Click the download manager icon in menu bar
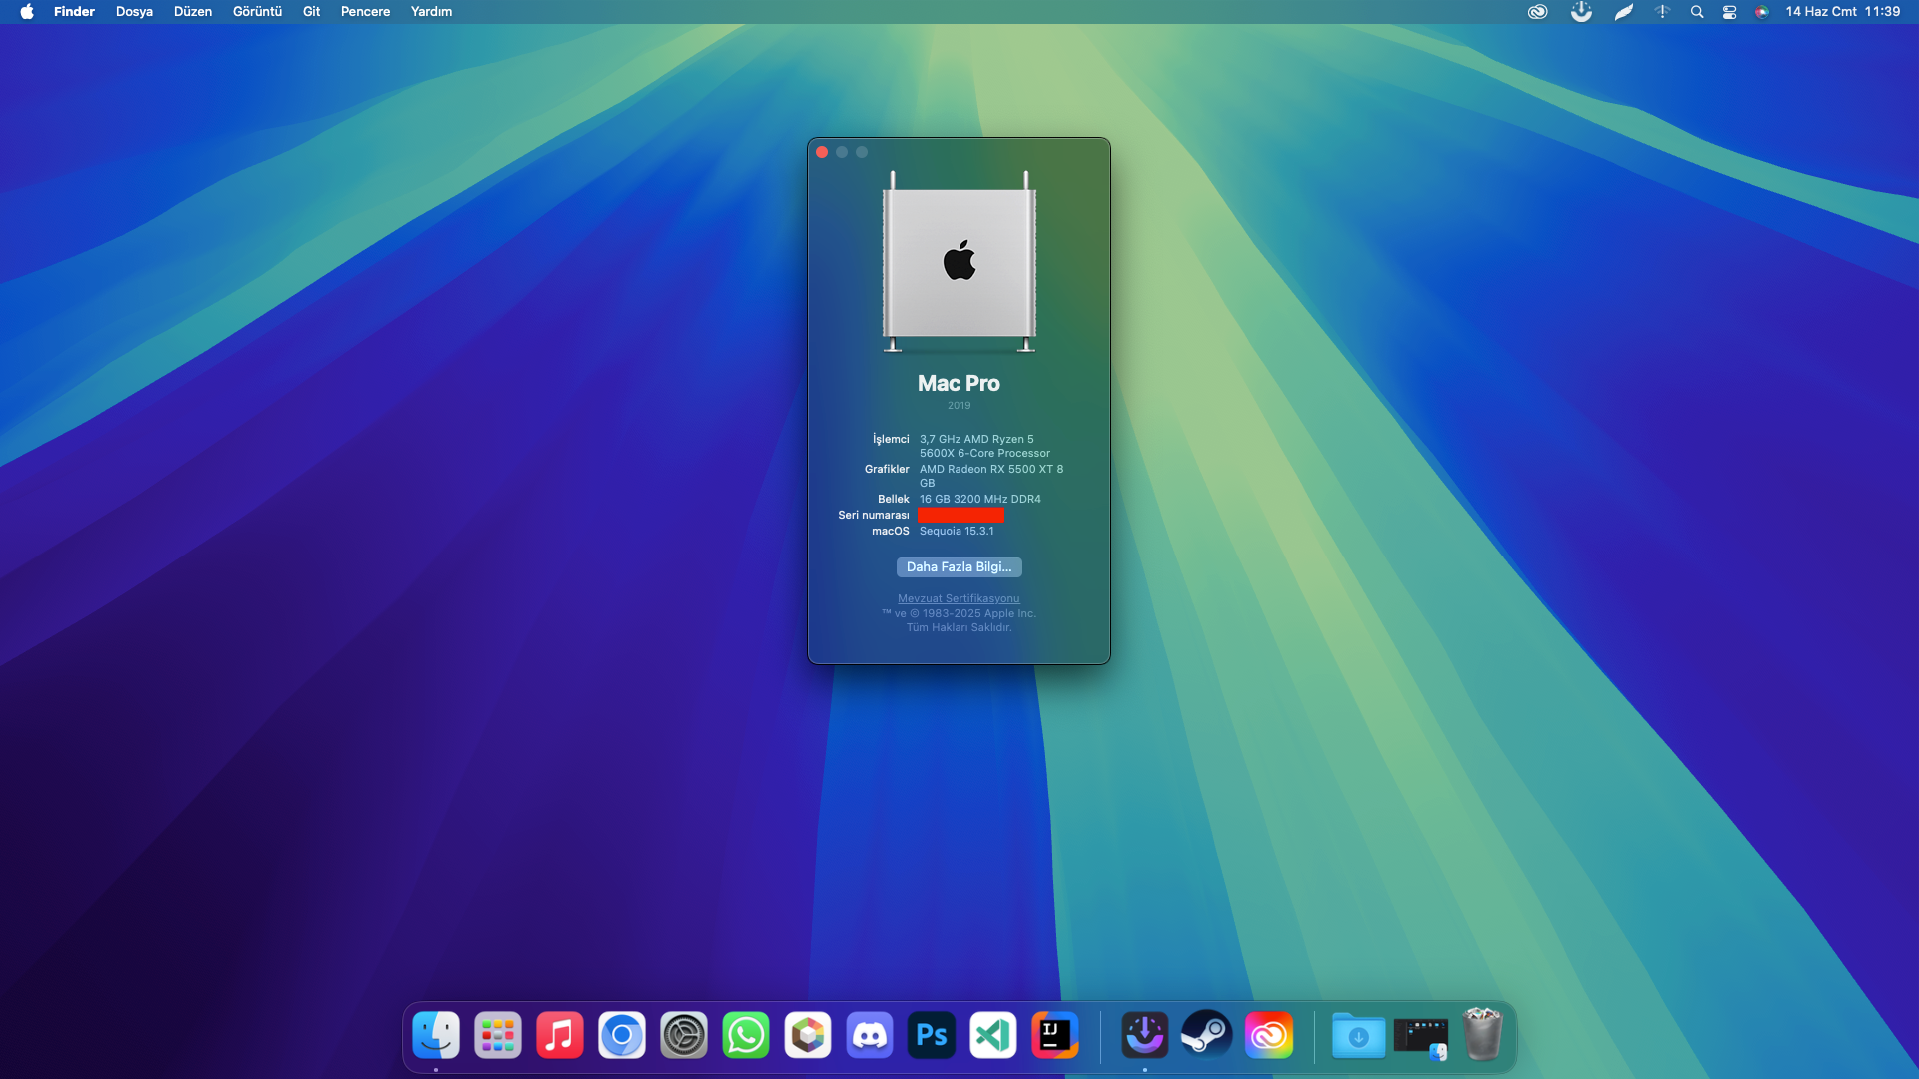 (1581, 12)
